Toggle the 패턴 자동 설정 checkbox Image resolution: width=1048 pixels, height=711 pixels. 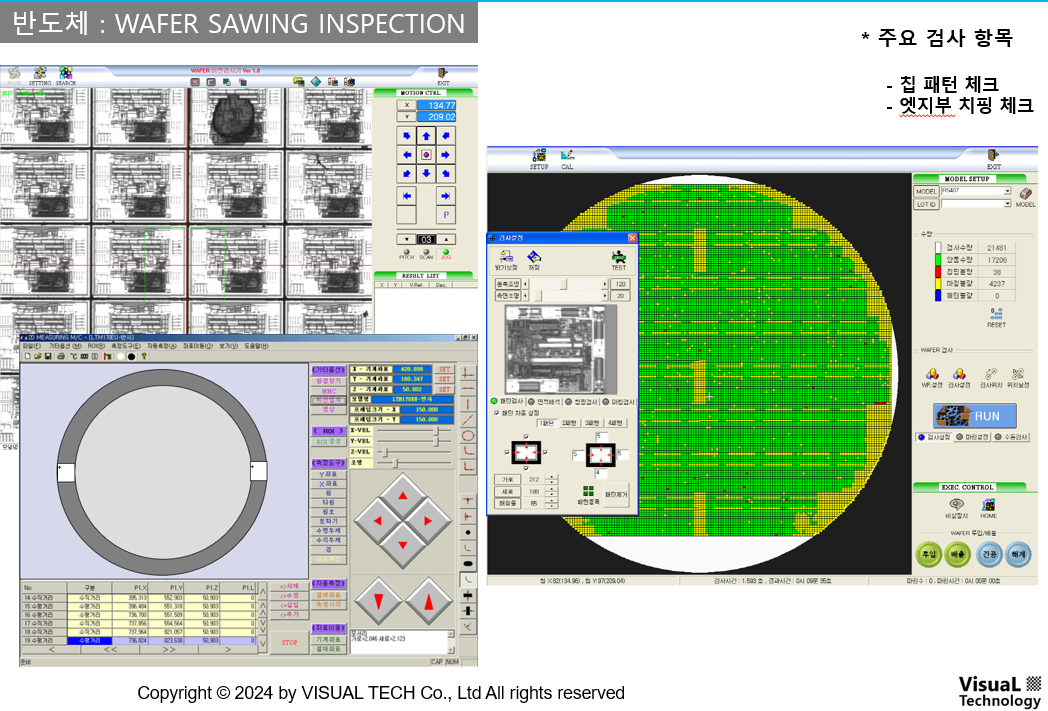(x=497, y=412)
